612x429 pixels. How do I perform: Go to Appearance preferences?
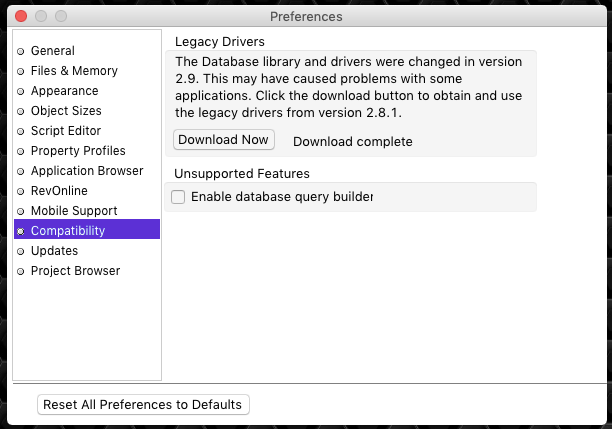64,91
